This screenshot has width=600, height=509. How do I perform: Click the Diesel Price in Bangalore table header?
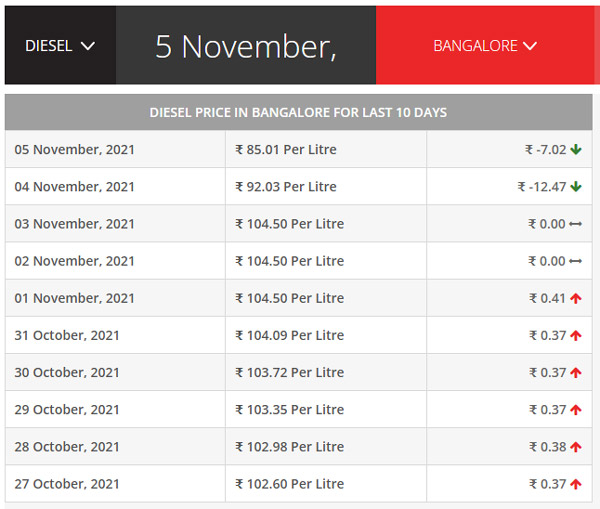pos(298,112)
